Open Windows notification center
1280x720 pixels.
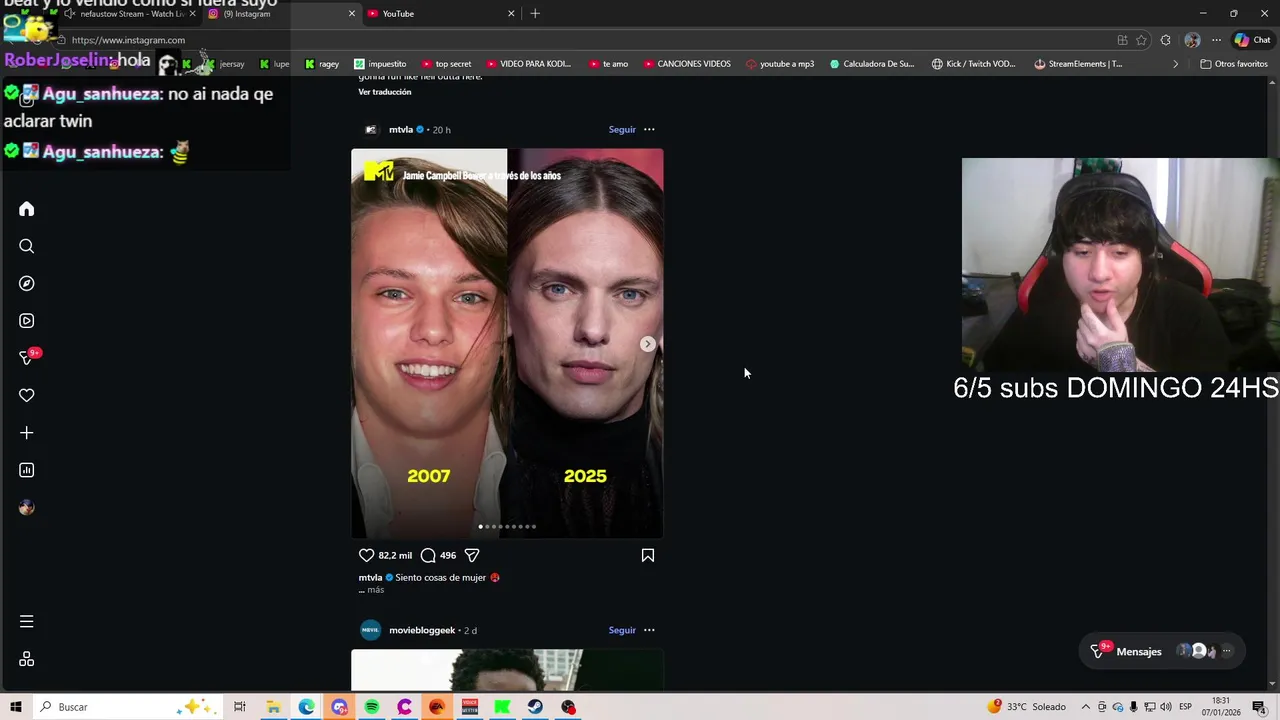pos(1260,707)
